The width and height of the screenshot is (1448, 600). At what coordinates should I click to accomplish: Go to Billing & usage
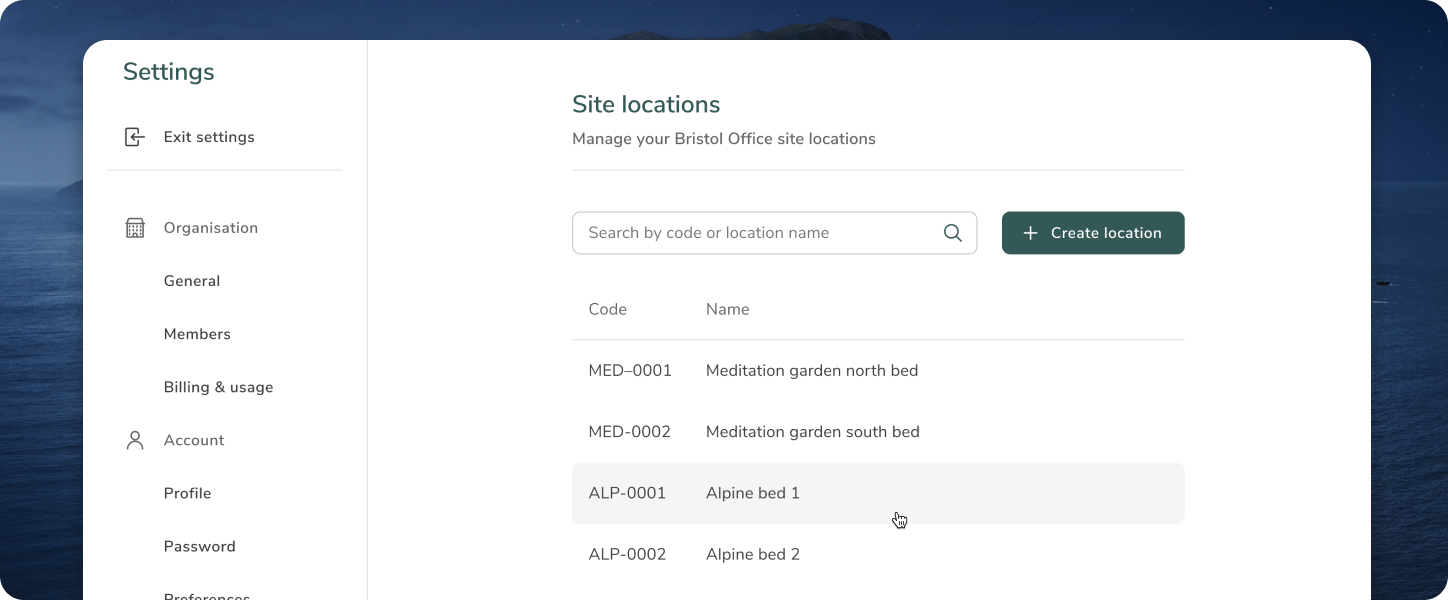tap(218, 387)
